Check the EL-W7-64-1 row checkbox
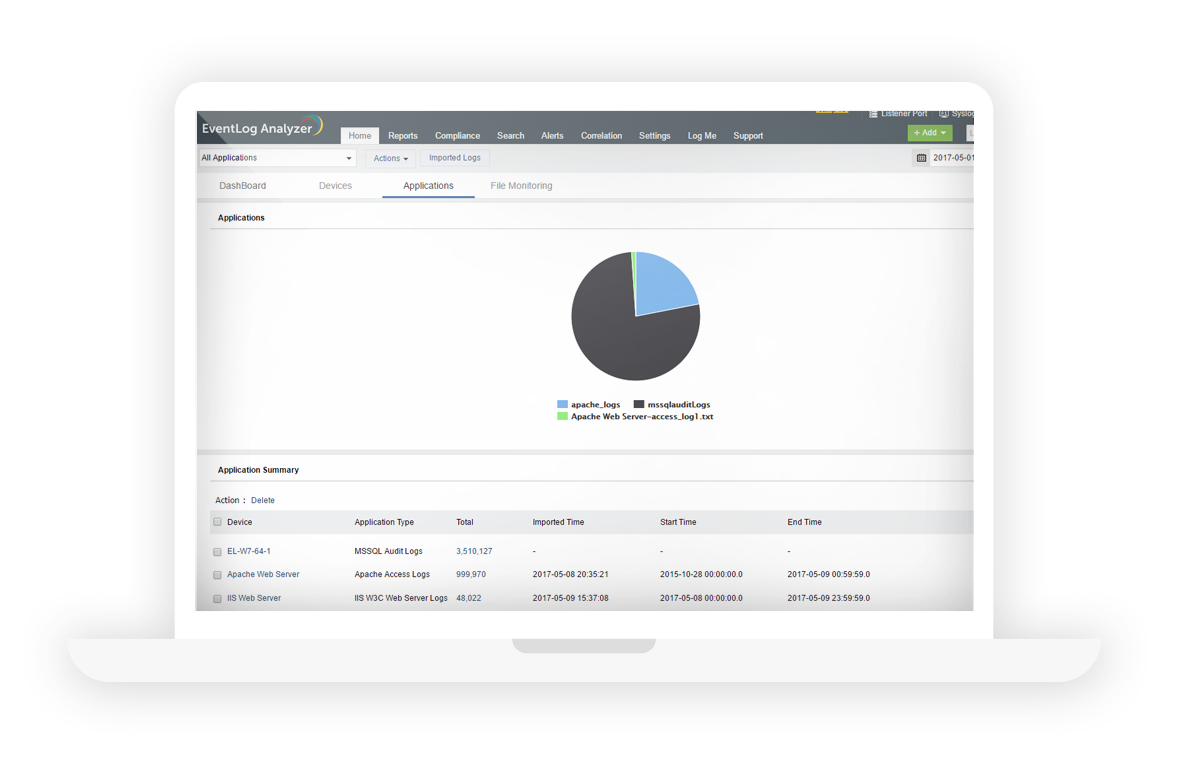 point(217,552)
